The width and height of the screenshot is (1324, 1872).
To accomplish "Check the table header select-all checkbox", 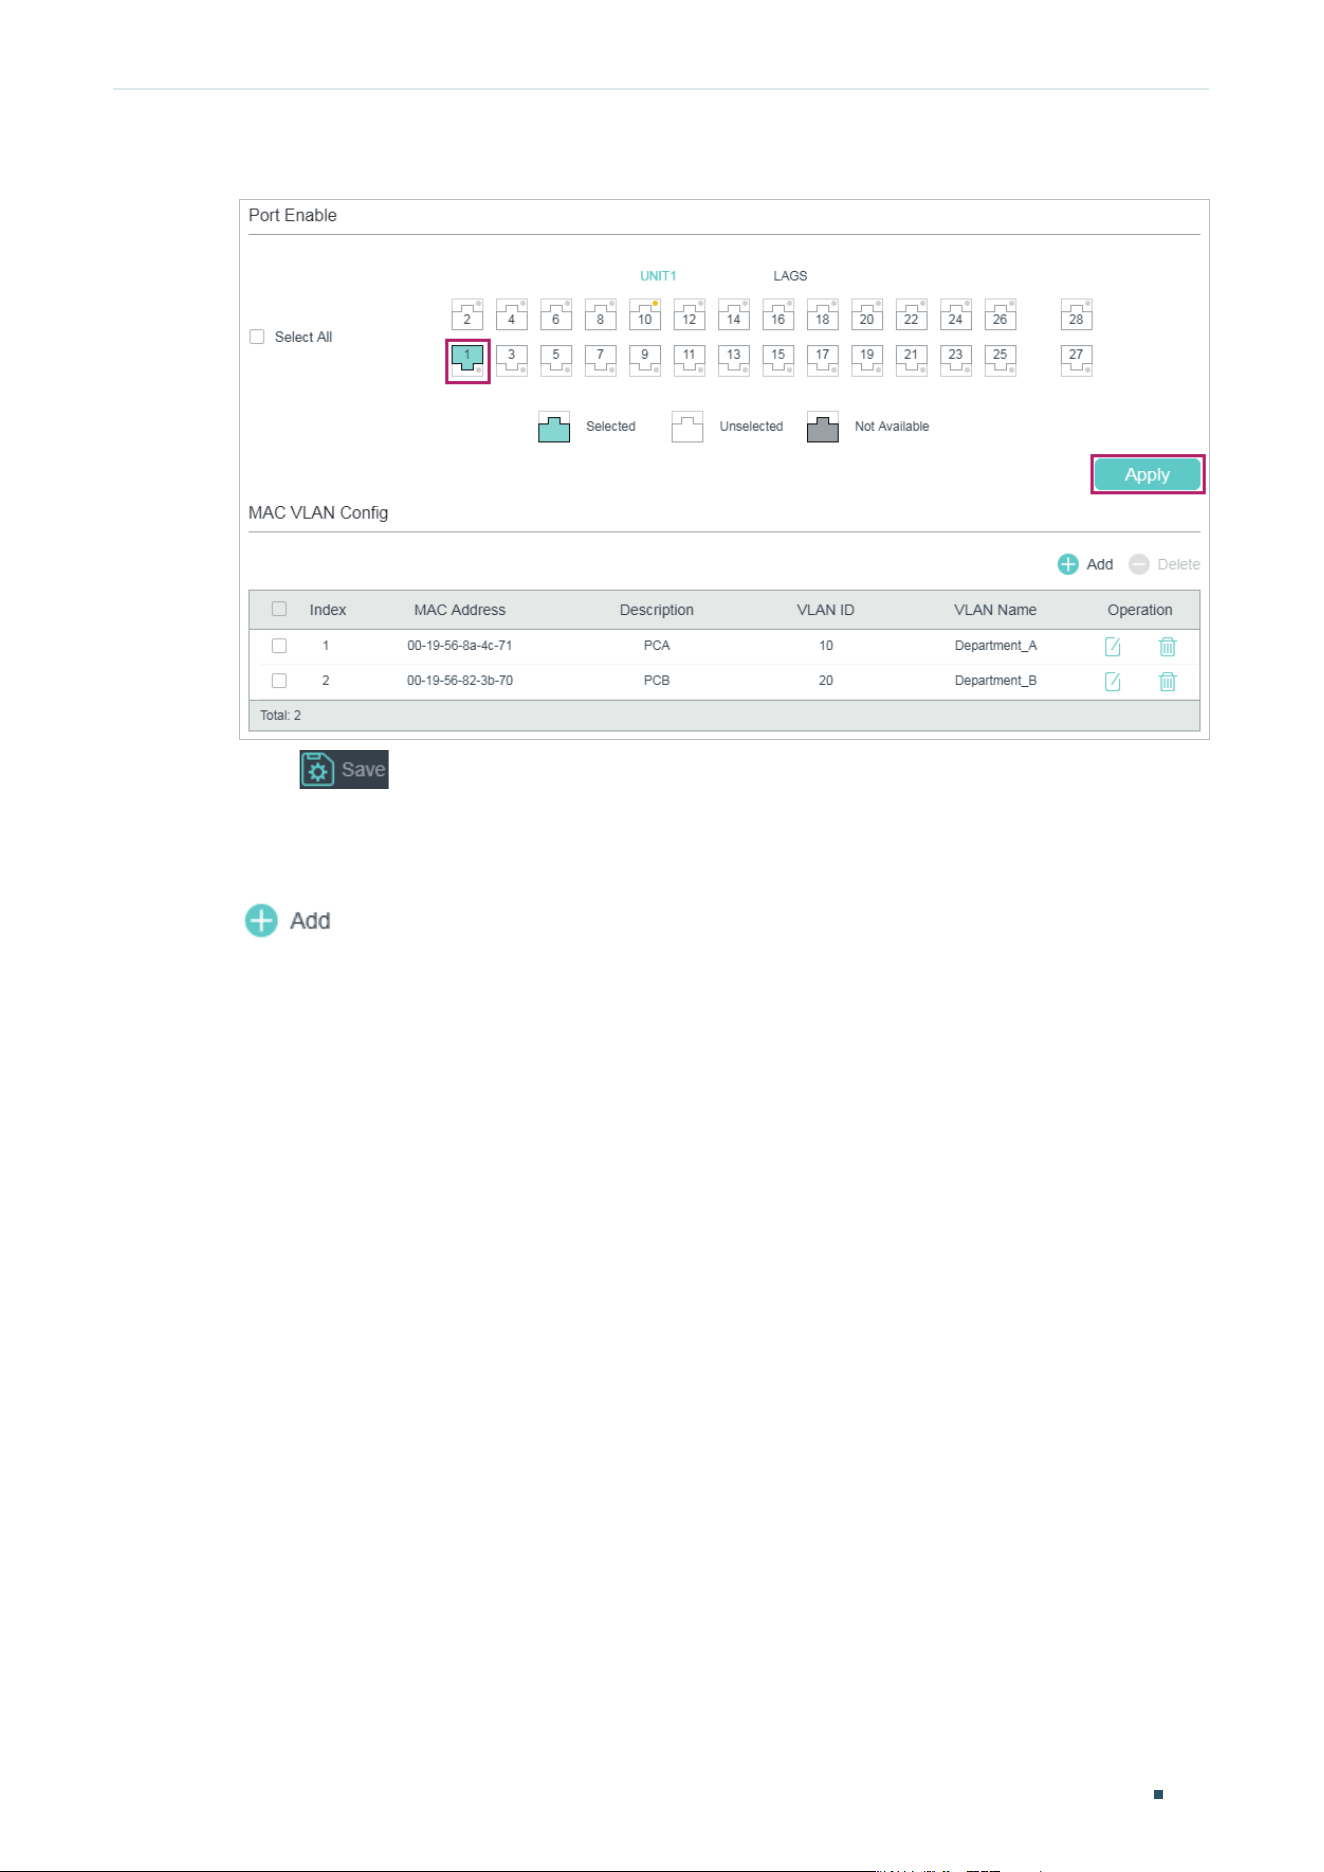I will tap(279, 609).
